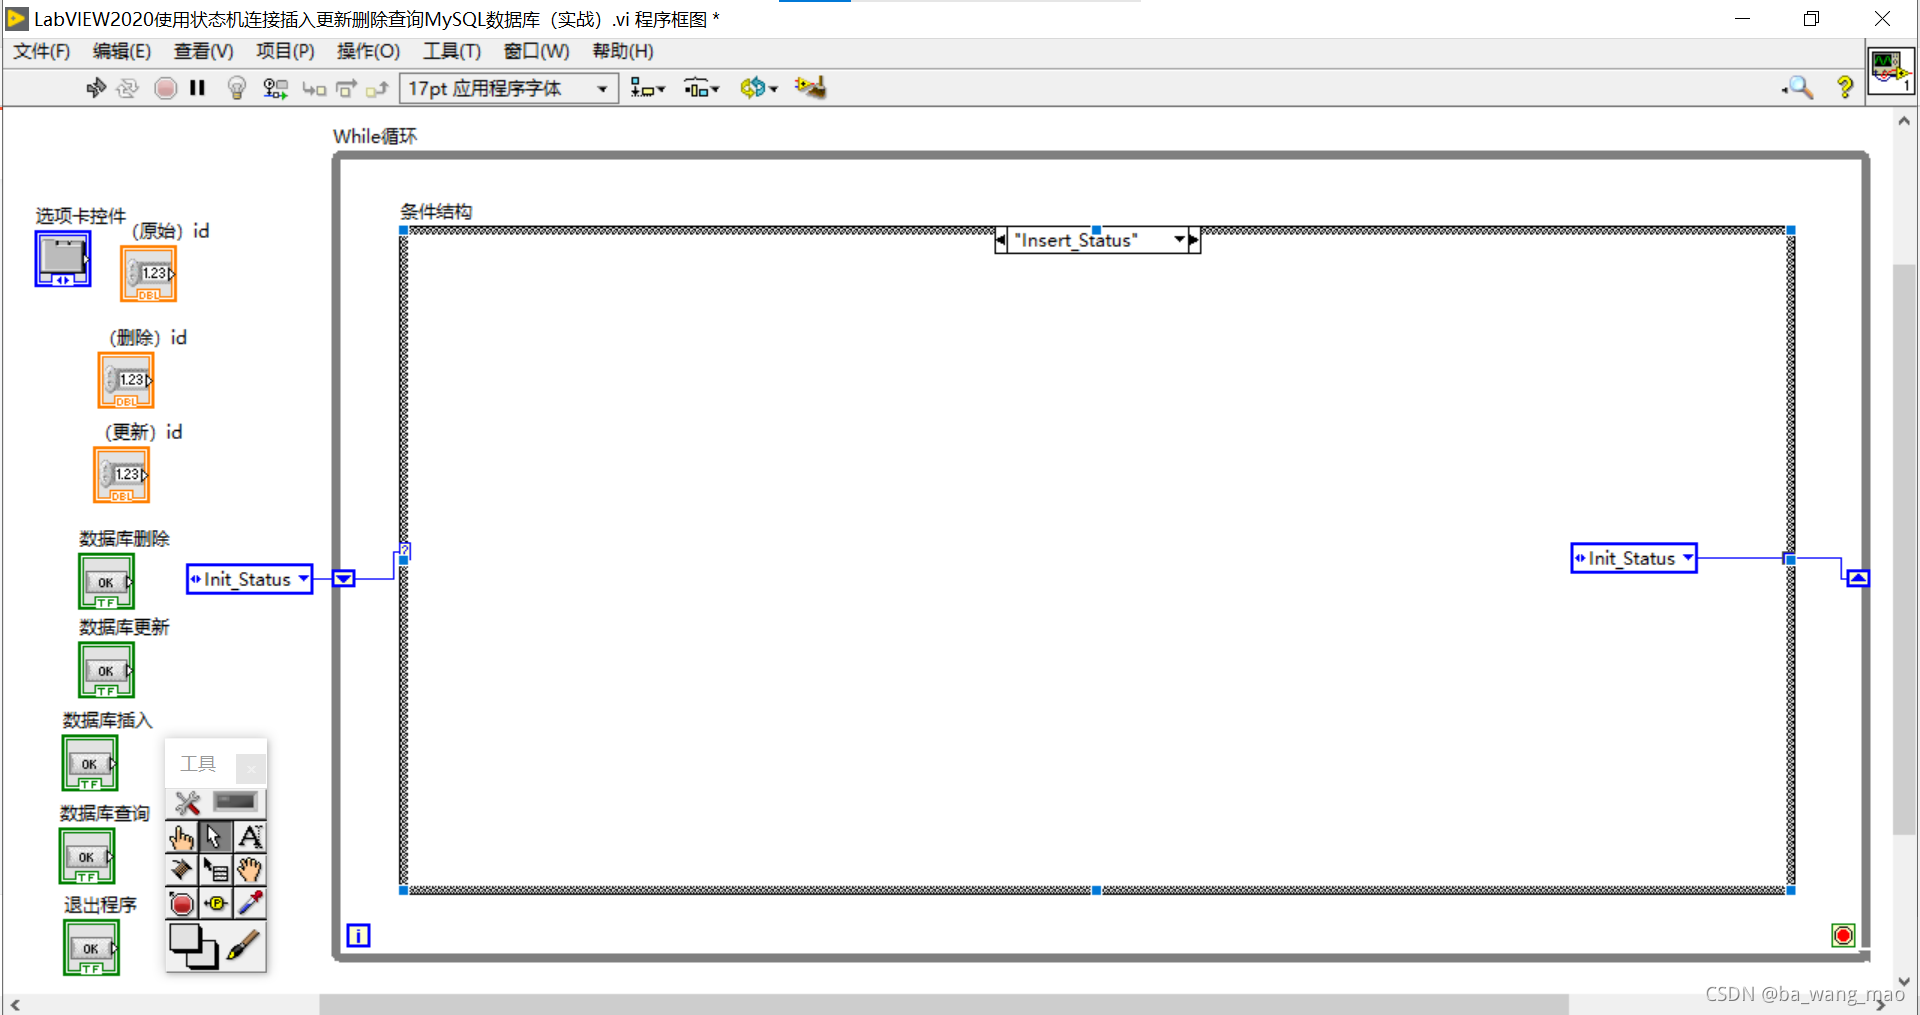This screenshot has width=1920, height=1015.
Task: Open the 窗口(W) menu
Action: (537, 51)
